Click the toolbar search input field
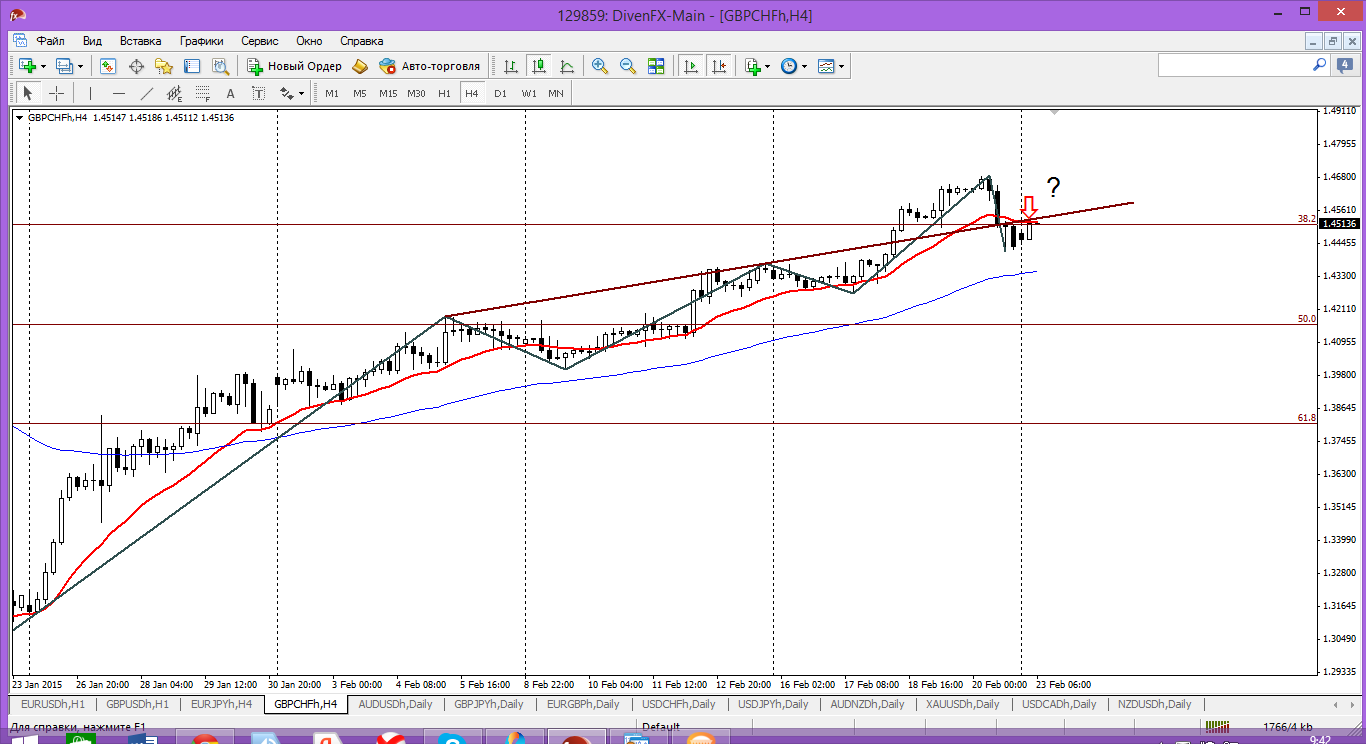1370x744 pixels. [x=1233, y=65]
